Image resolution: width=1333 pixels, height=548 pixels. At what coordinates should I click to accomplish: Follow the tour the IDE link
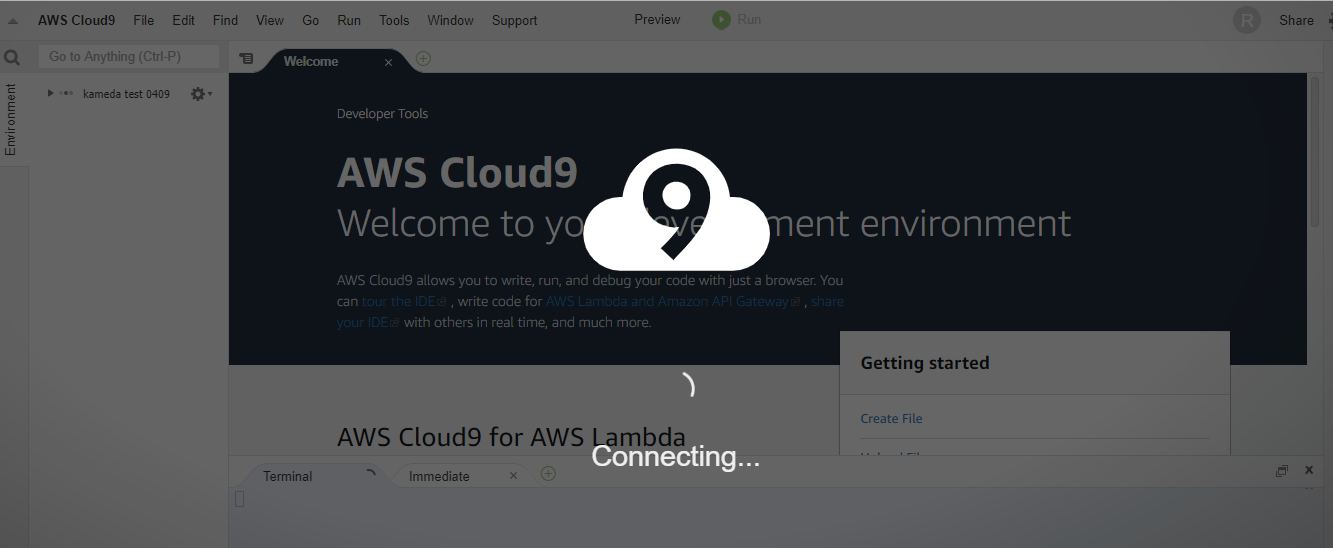coord(406,301)
